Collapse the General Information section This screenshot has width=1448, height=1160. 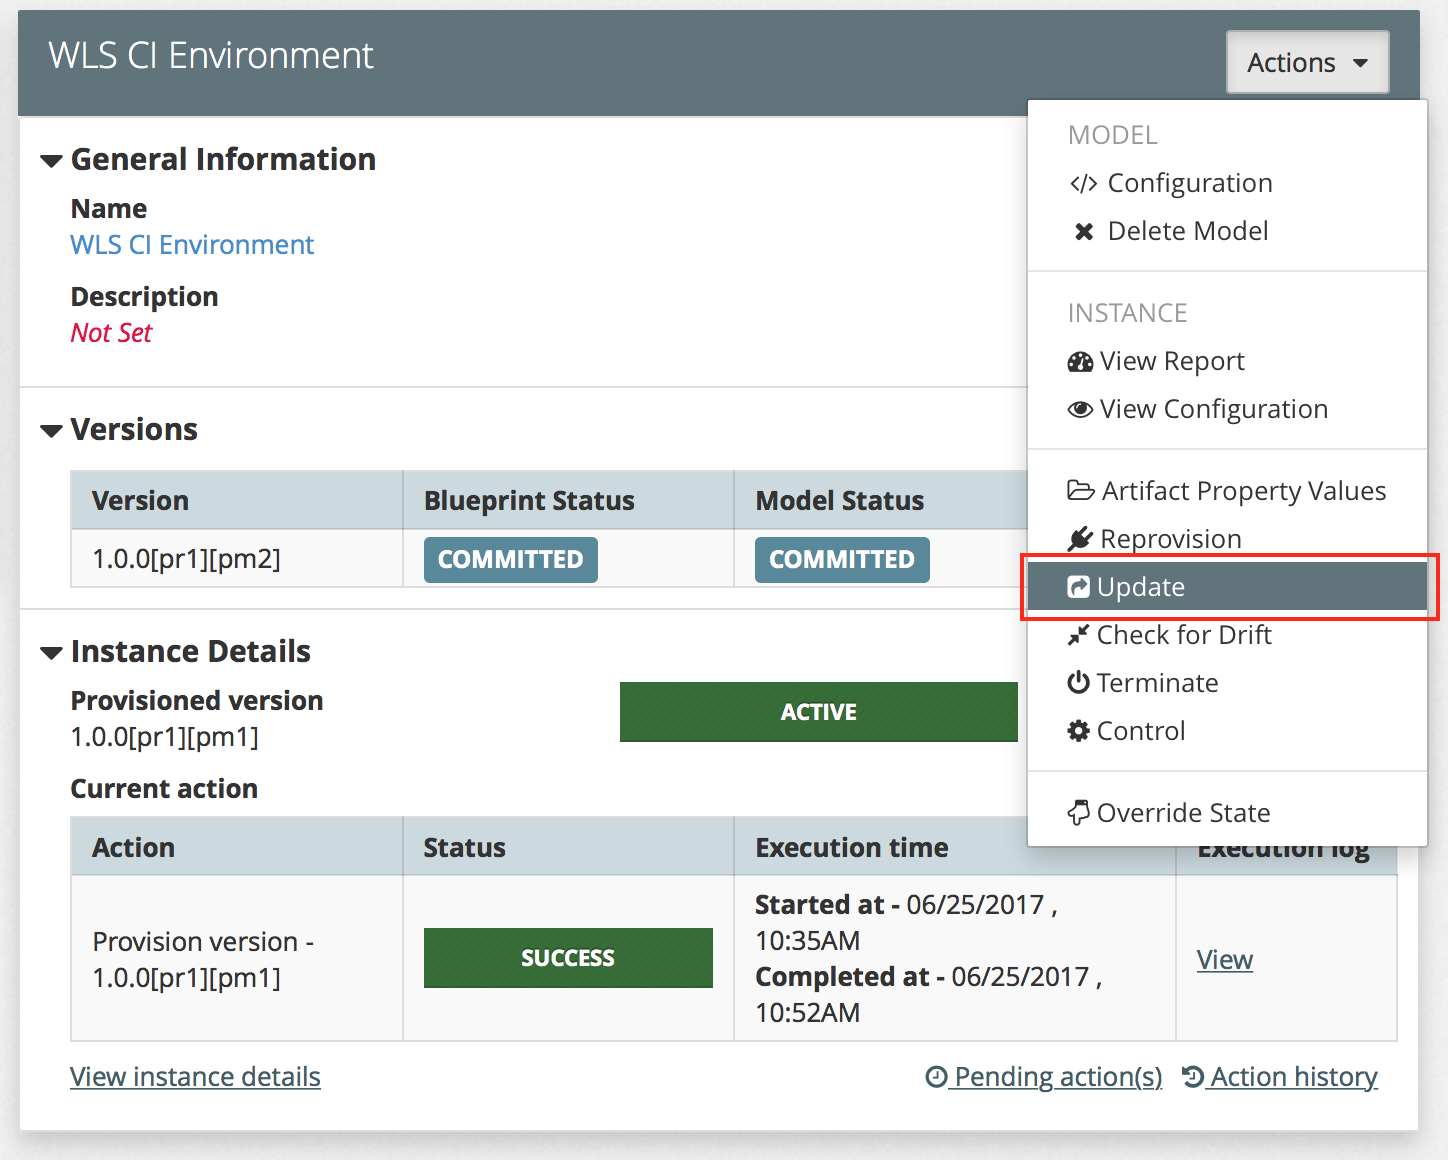pyautogui.click(x=51, y=161)
